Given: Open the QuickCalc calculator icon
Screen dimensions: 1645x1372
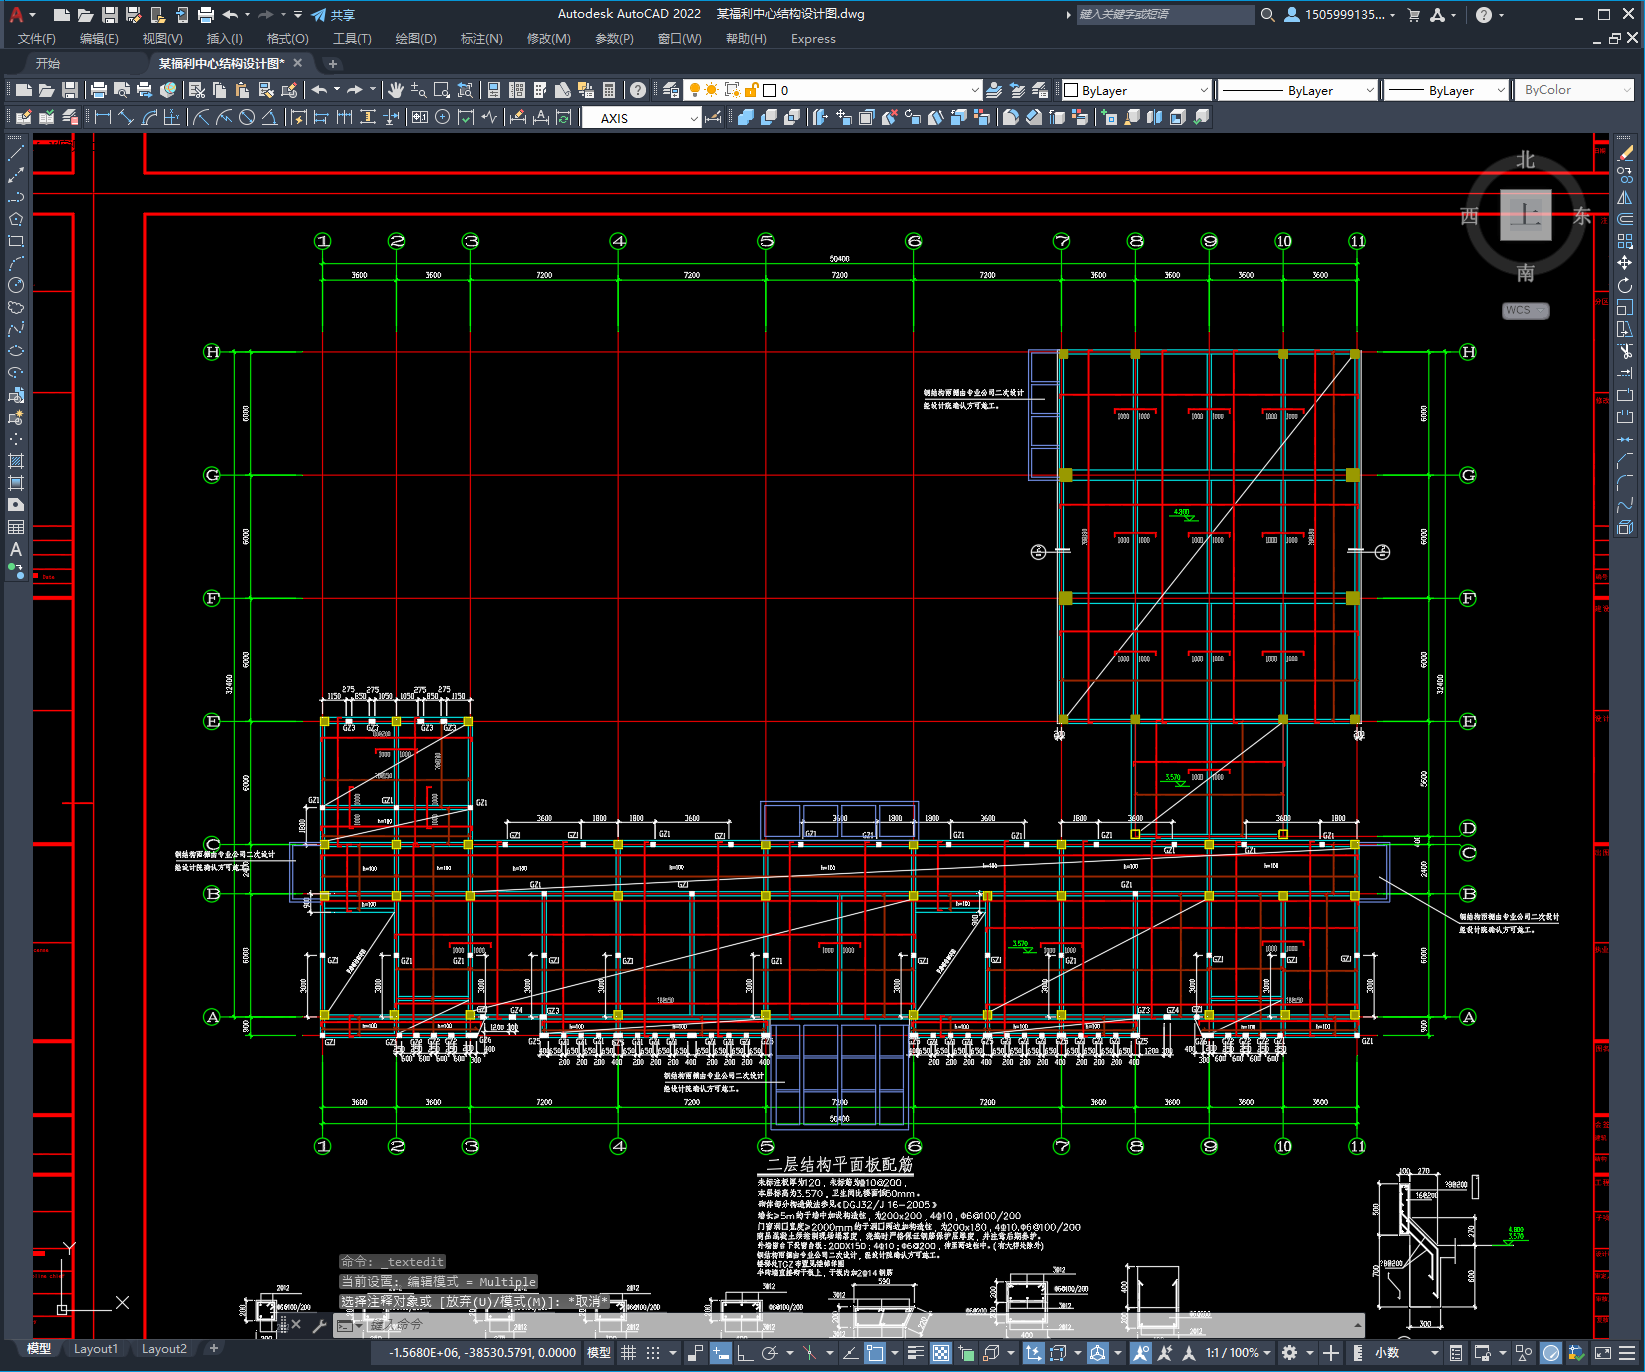Looking at the screenshot, I should coord(609,90).
